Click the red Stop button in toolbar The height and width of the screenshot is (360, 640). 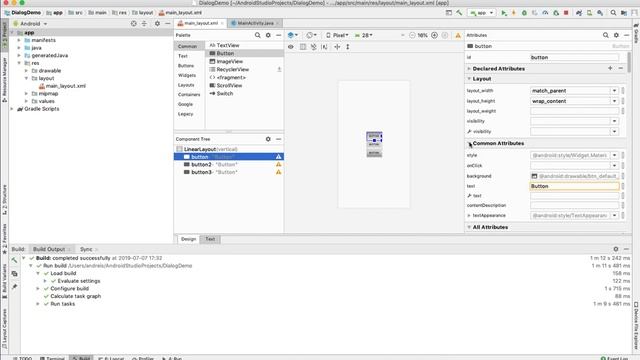(566, 13)
